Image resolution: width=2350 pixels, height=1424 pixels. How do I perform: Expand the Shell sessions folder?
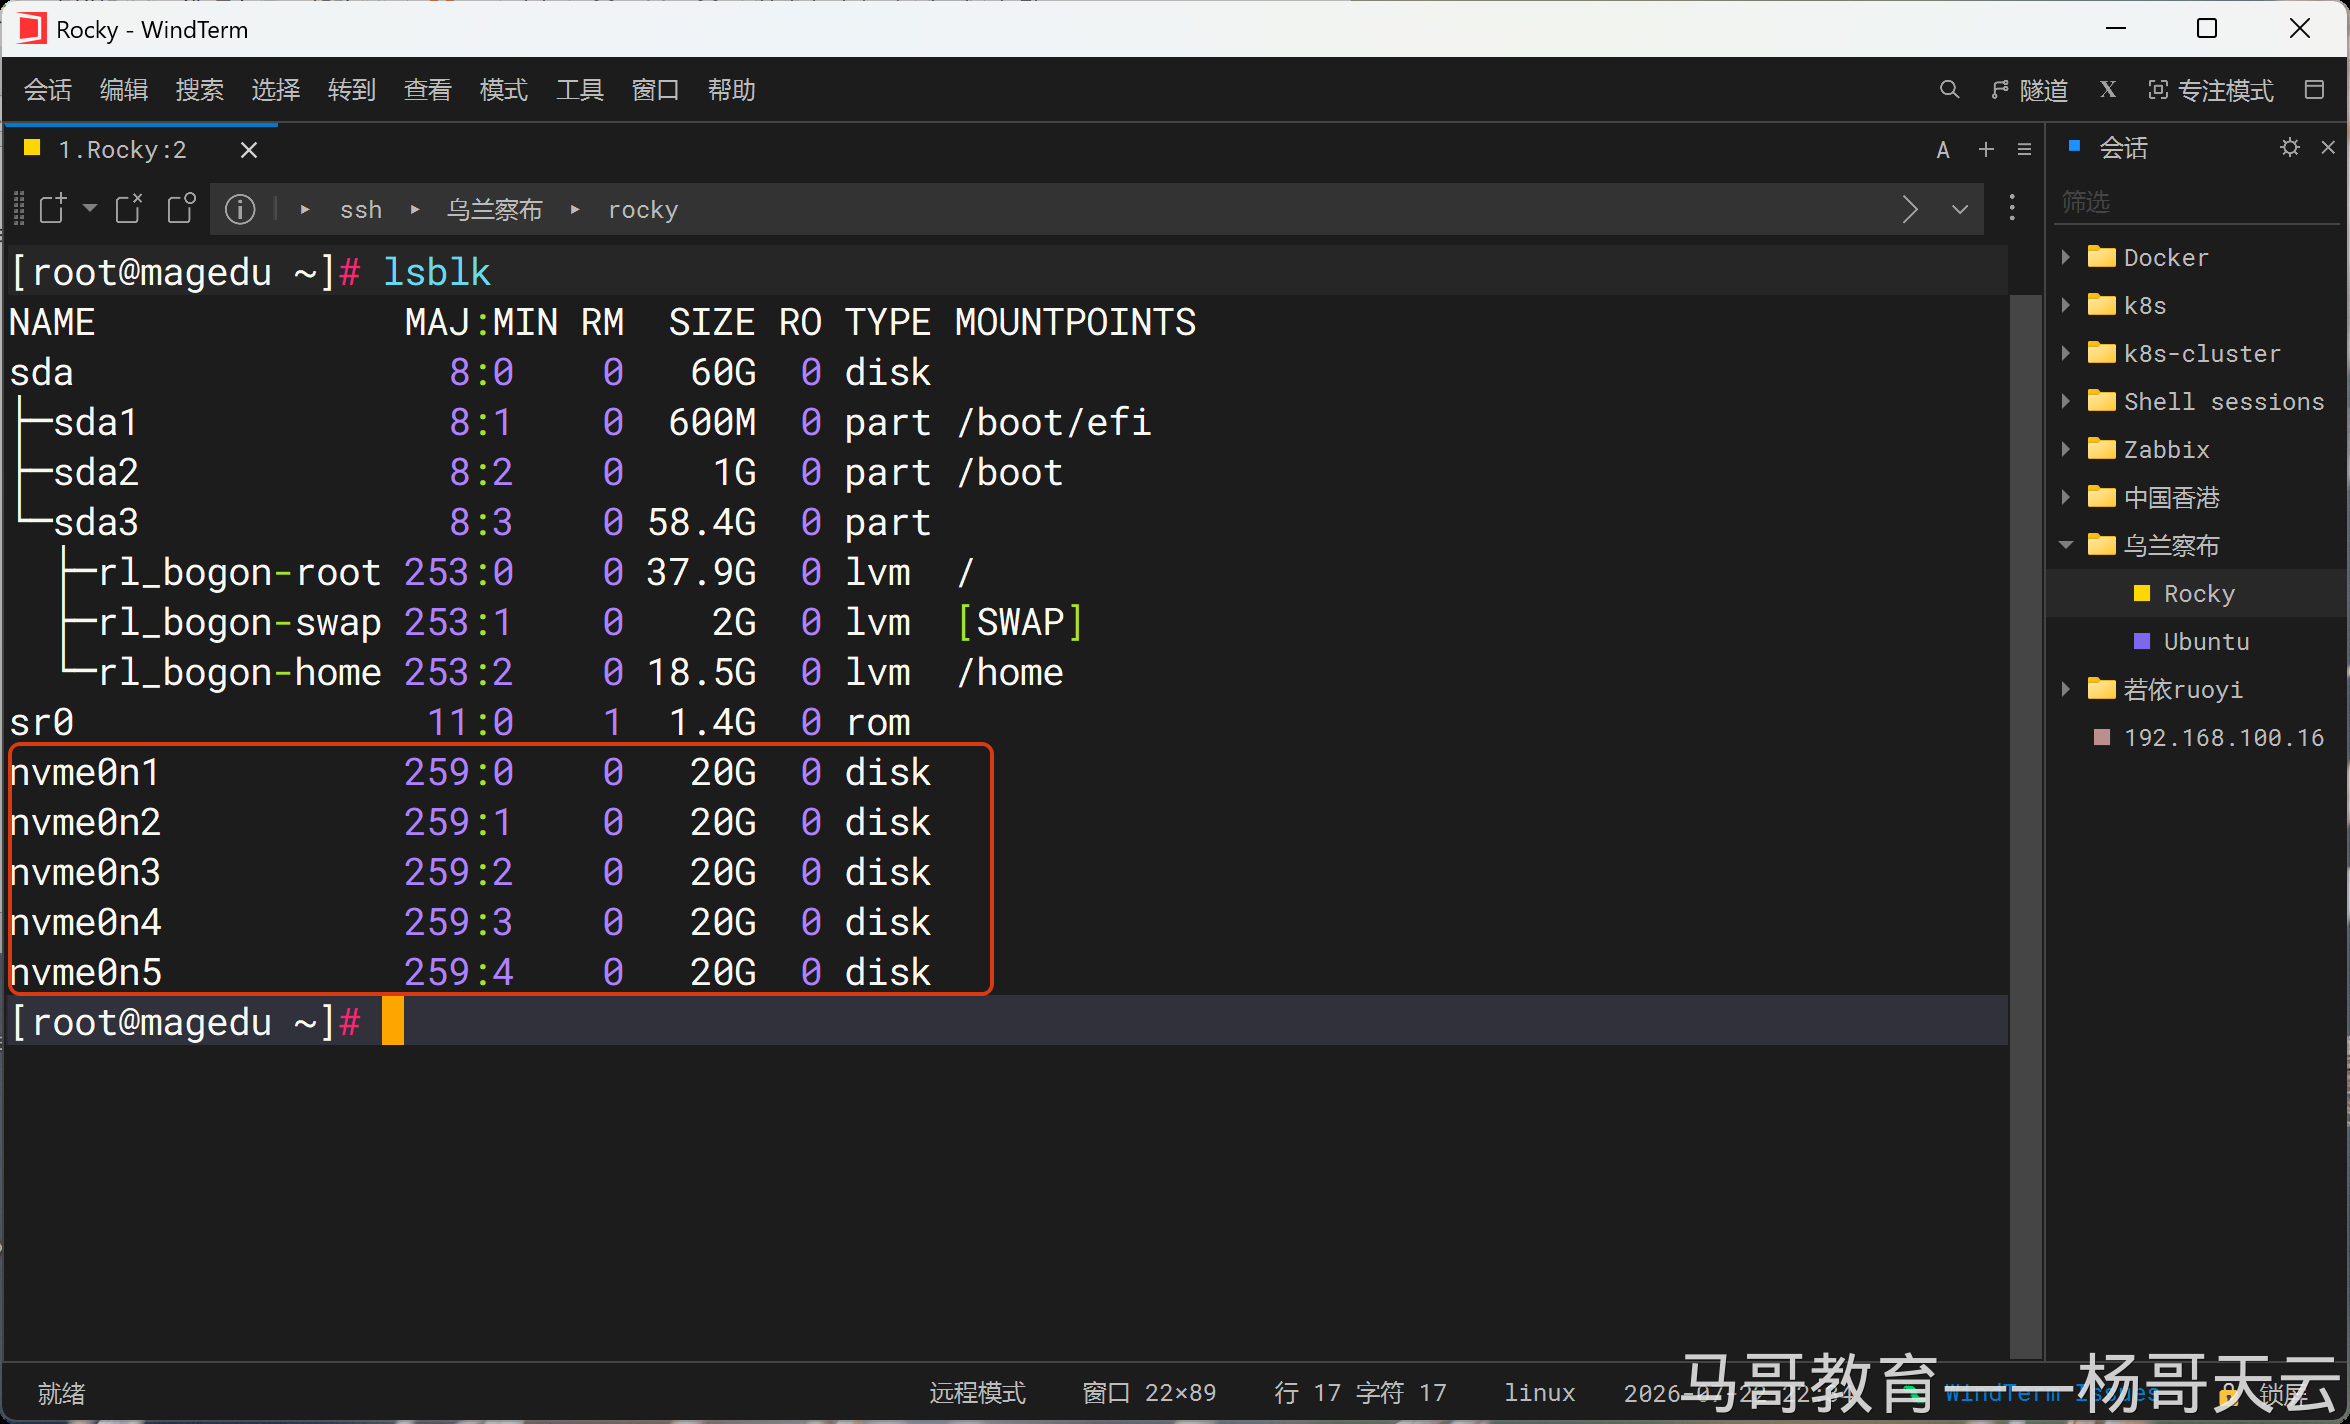[2066, 401]
